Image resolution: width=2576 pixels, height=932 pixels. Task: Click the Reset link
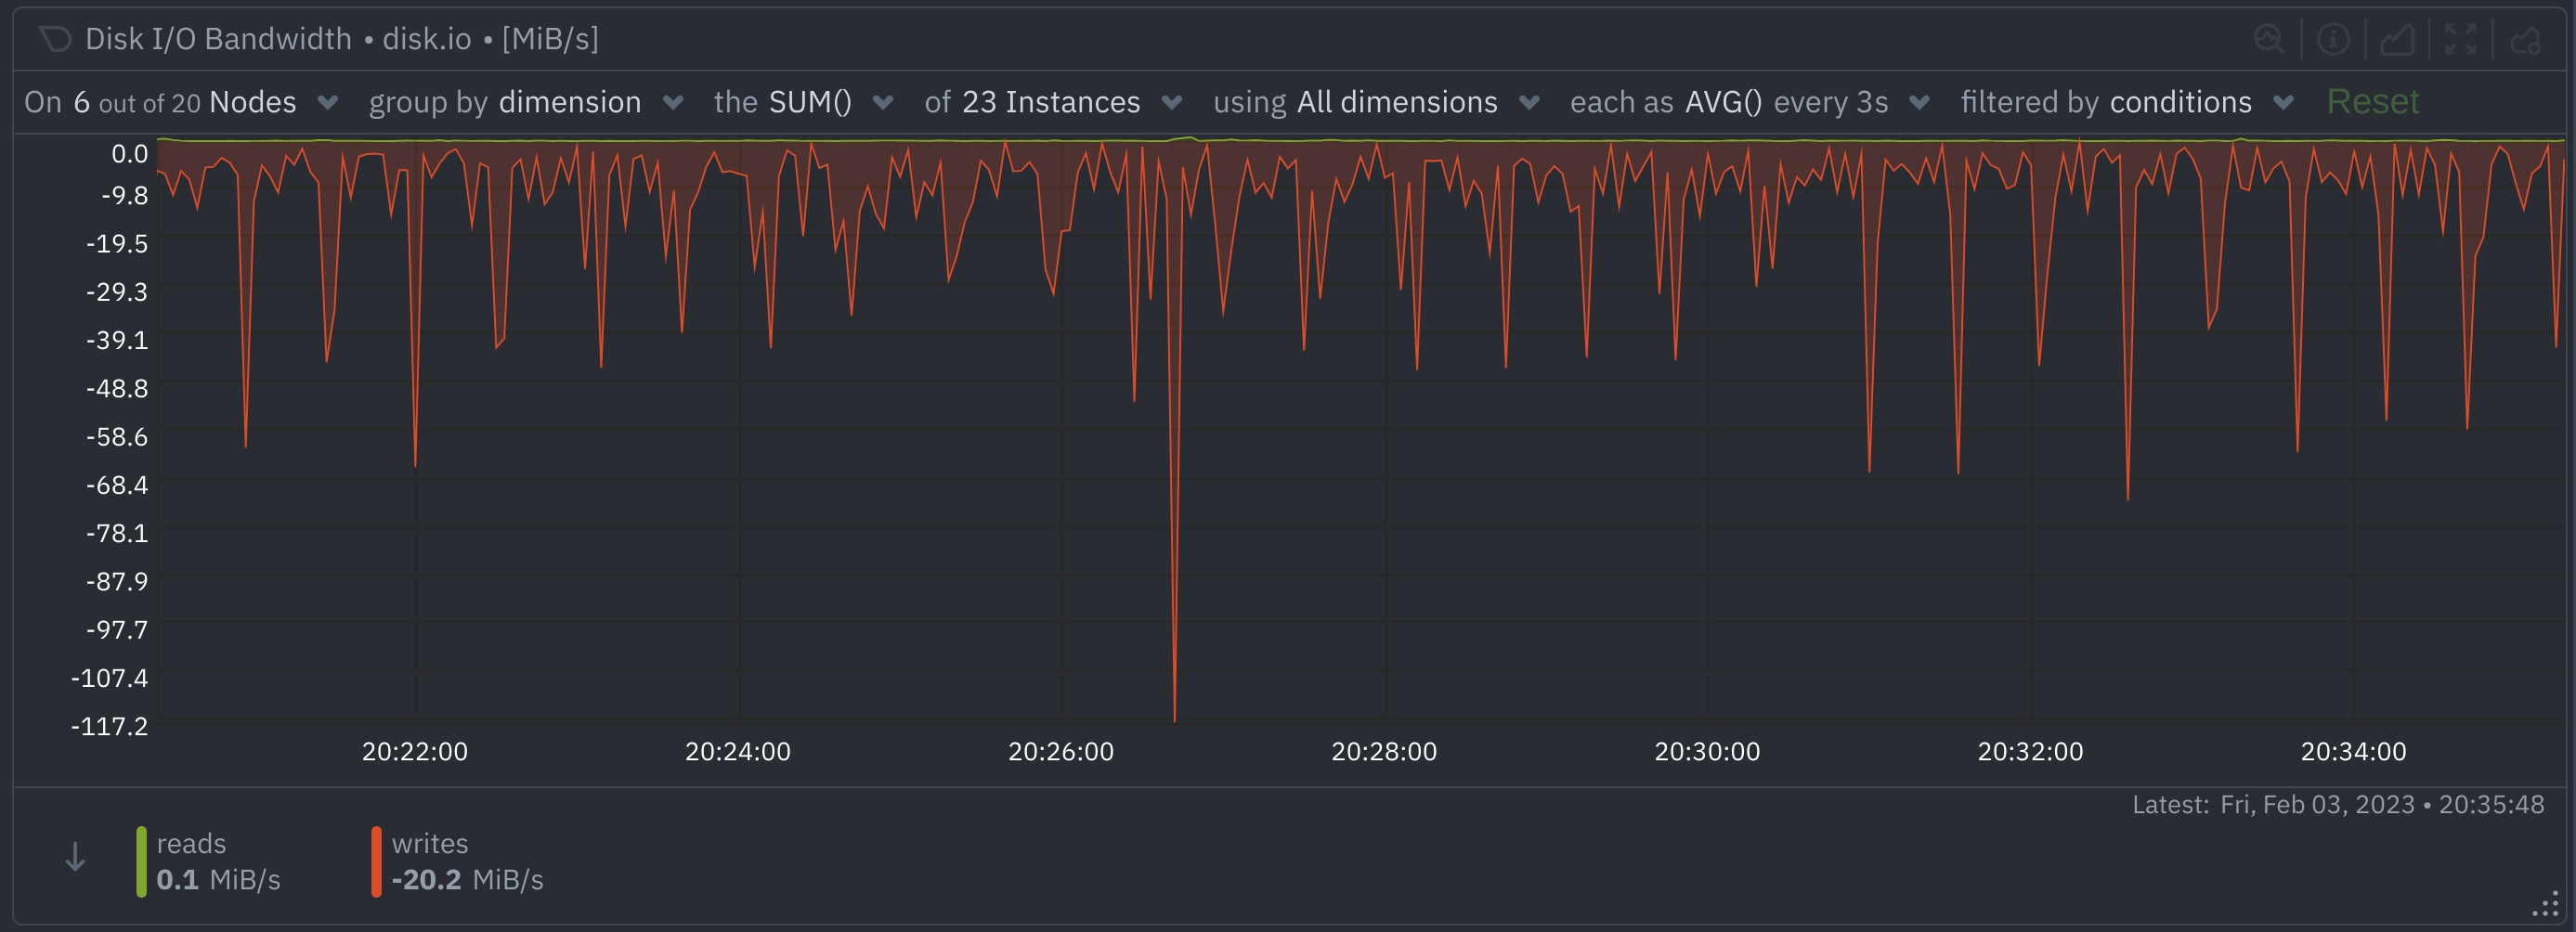2372,102
